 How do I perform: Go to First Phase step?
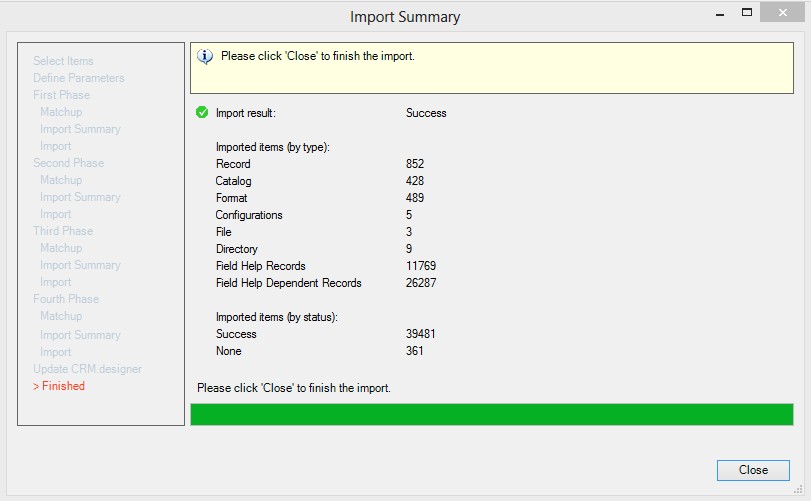(61, 95)
